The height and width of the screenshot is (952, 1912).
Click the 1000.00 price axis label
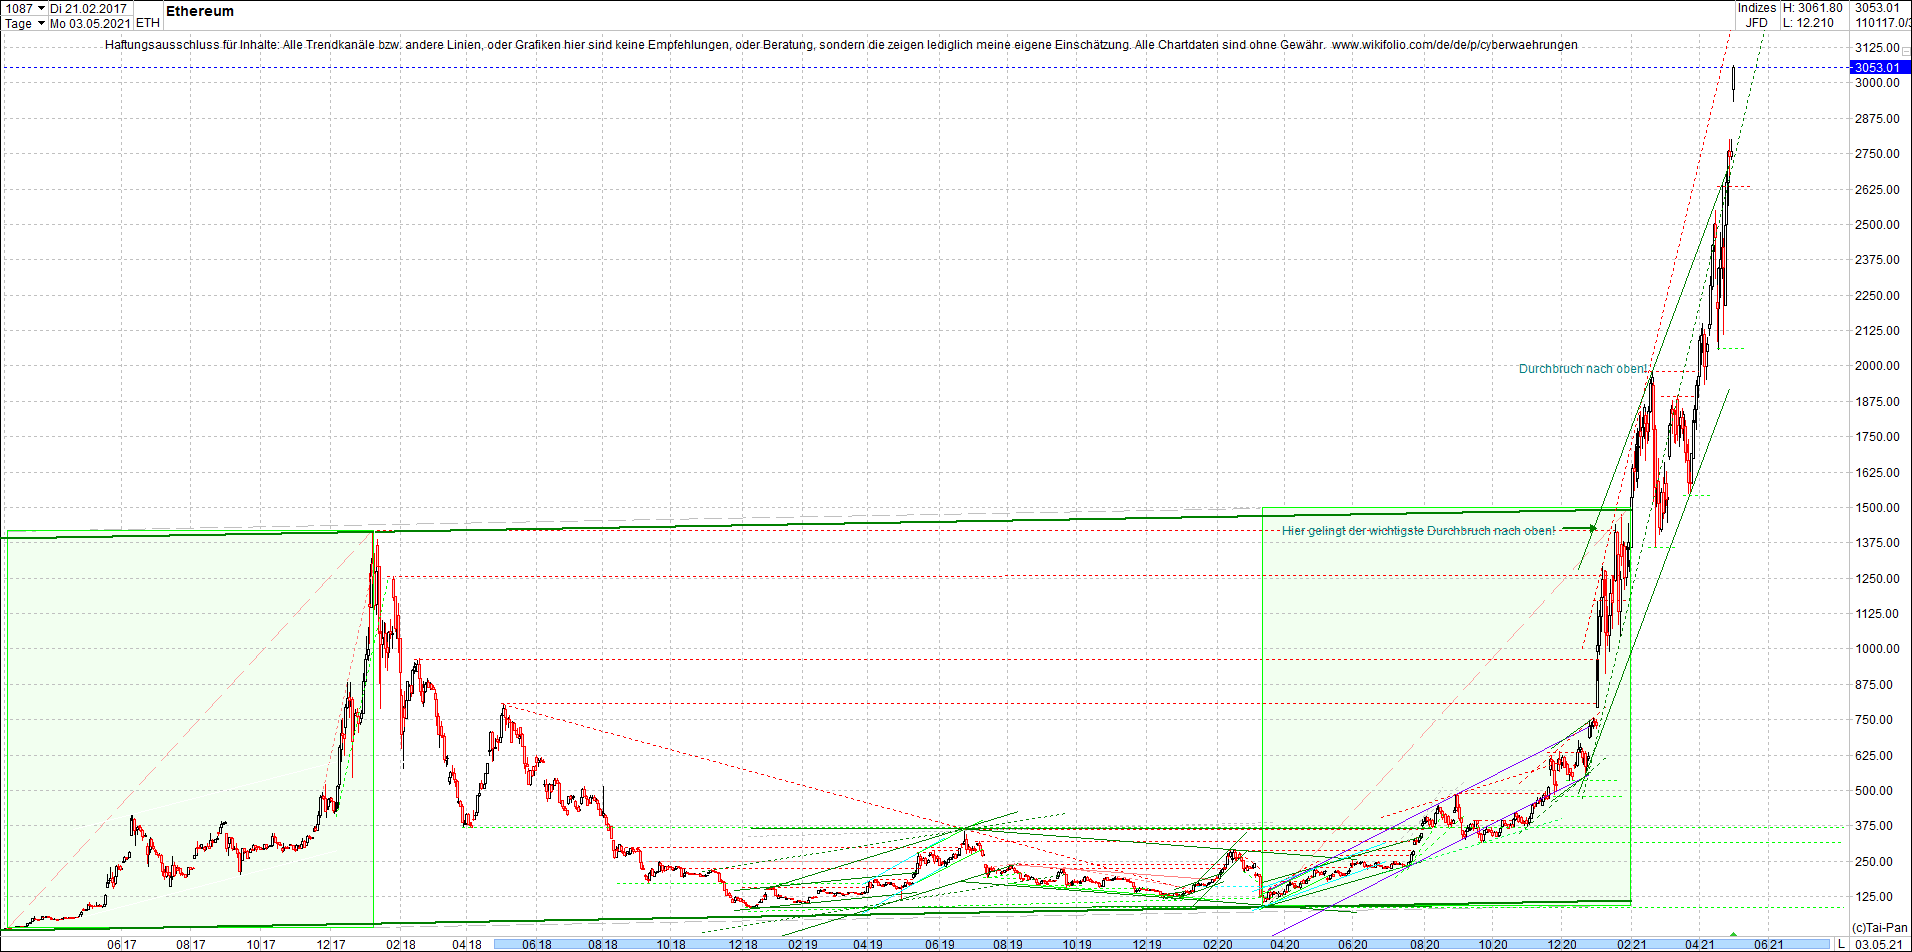tap(1877, 649)
